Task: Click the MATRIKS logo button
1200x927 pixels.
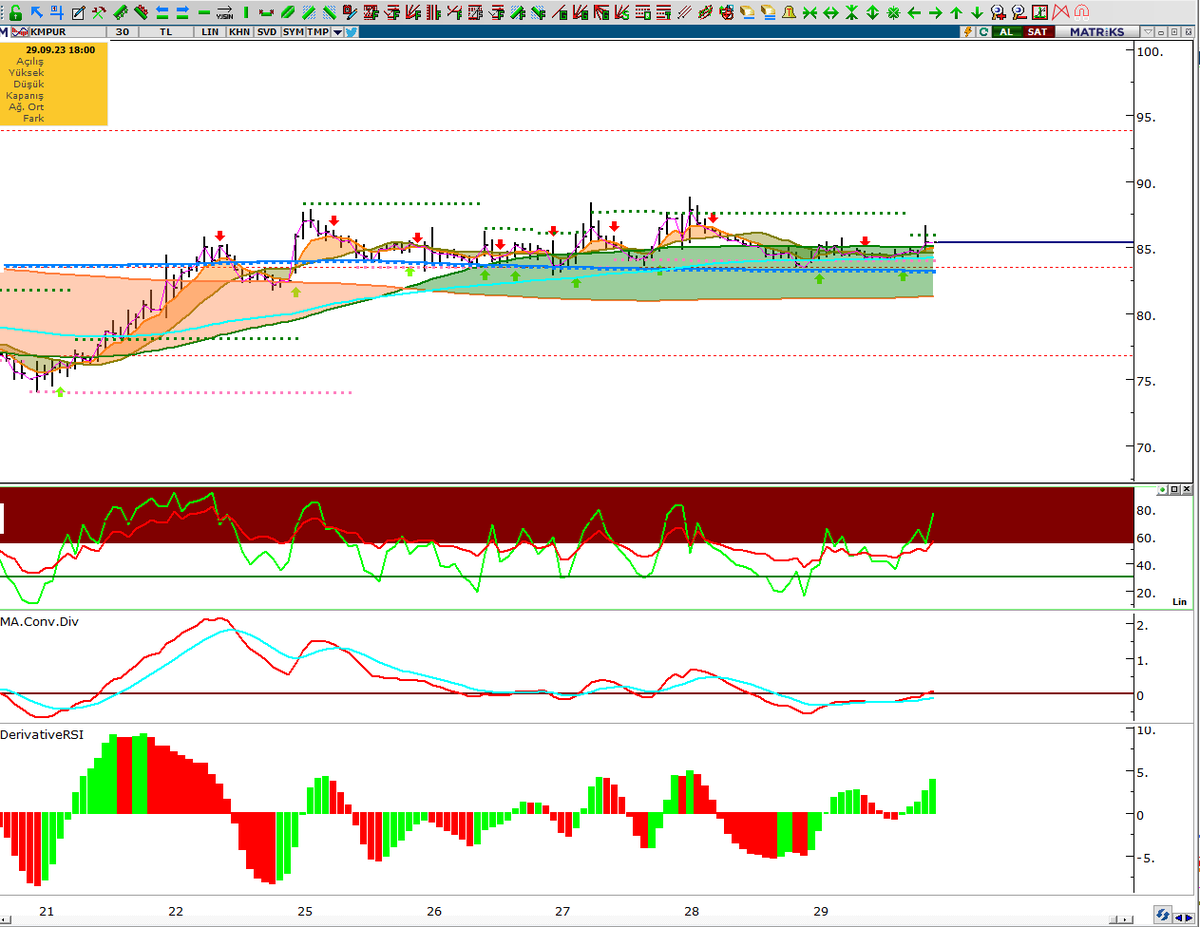Action: click(1097, 32)
